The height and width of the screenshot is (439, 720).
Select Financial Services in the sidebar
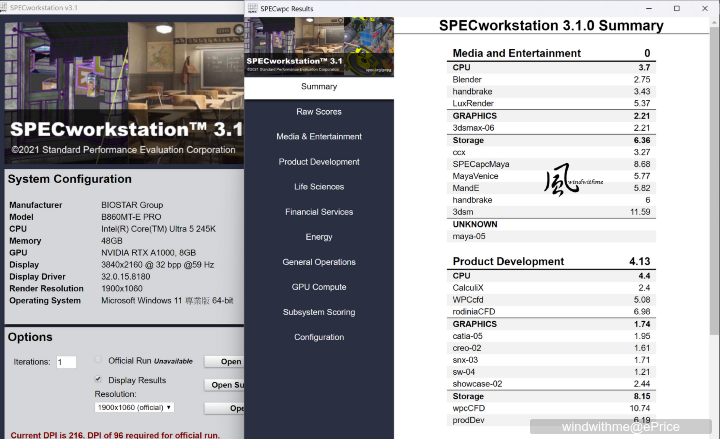319,212
